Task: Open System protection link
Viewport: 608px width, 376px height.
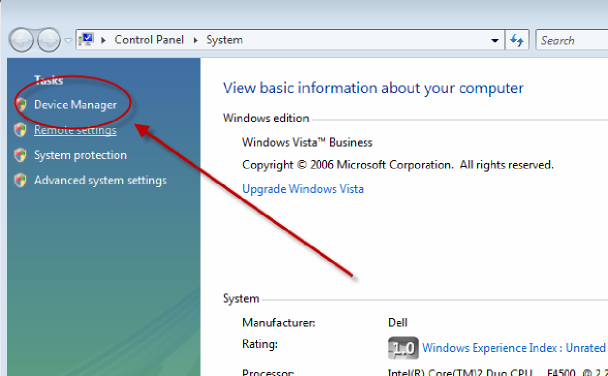Action: (x=80, y=155)
